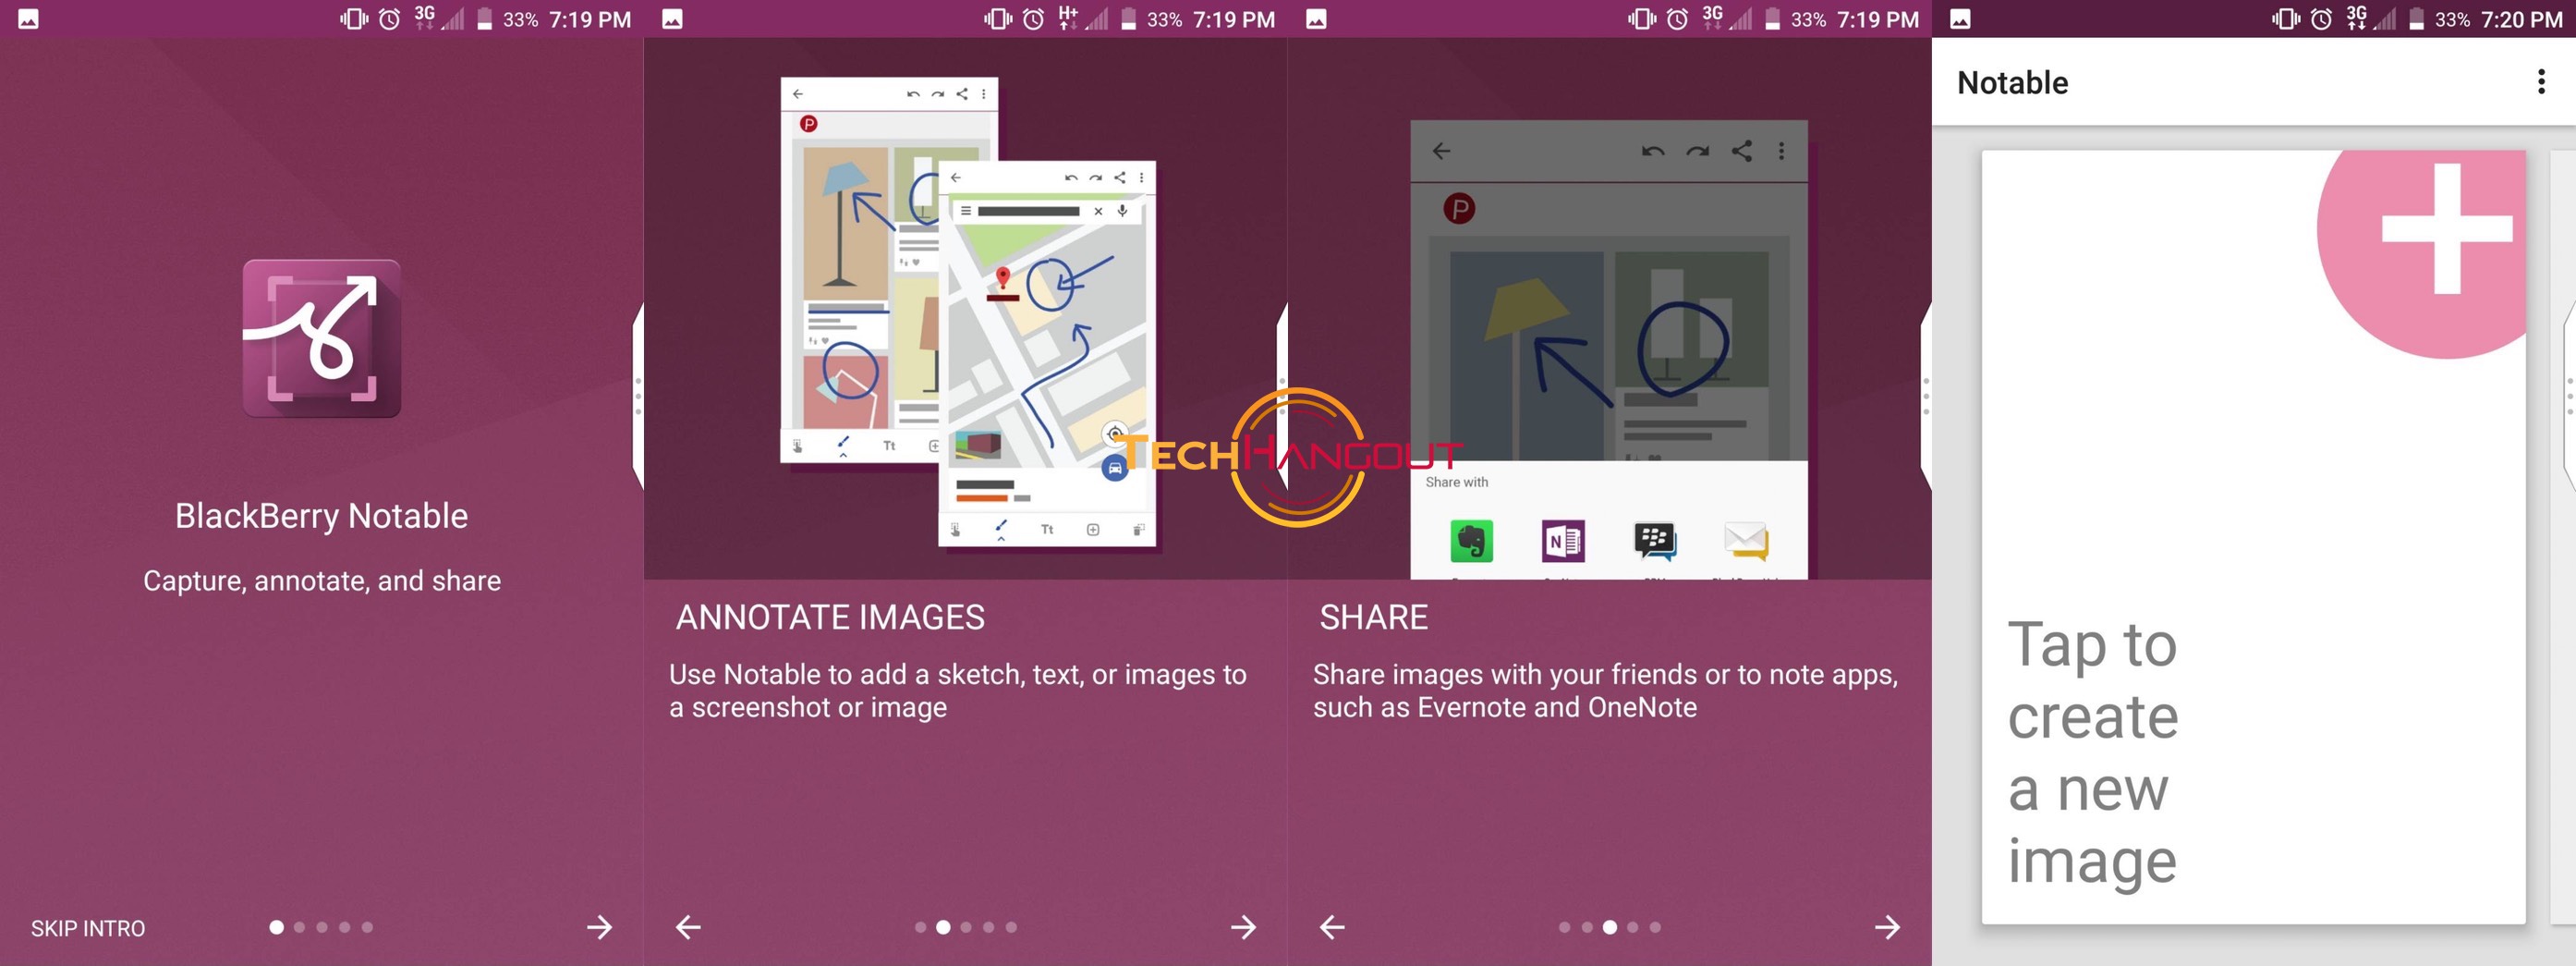Tap alarm icon in status bar showing 7:20 PM
The height and width of the screenshot is (966, 2576).
(x=2321, y=19)
